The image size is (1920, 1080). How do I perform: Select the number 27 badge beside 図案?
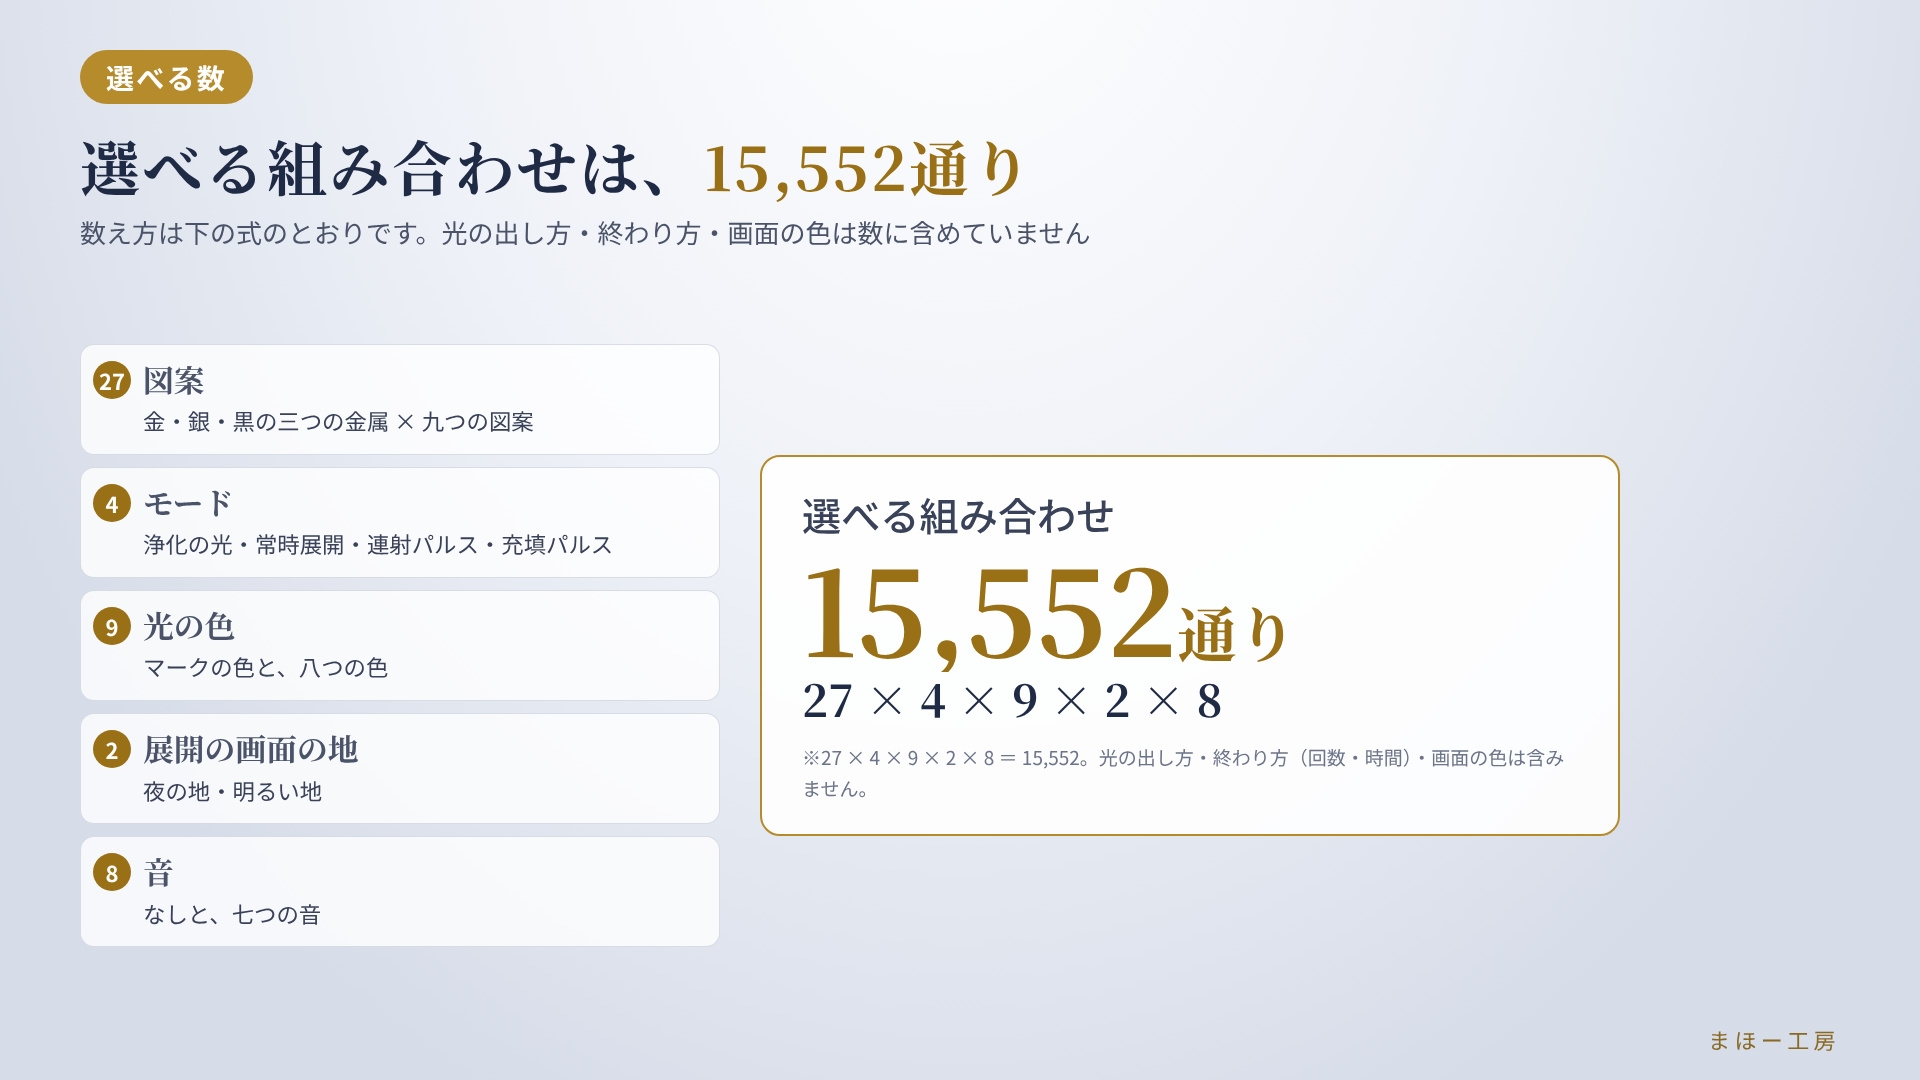pos(112,381)
